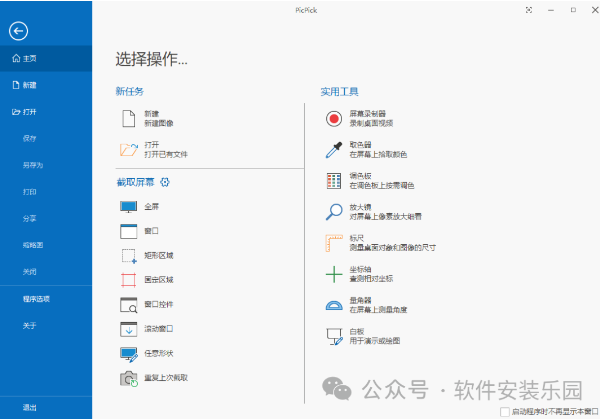Open 程序选项 in the sidebar menu

[x=36, y=298]
